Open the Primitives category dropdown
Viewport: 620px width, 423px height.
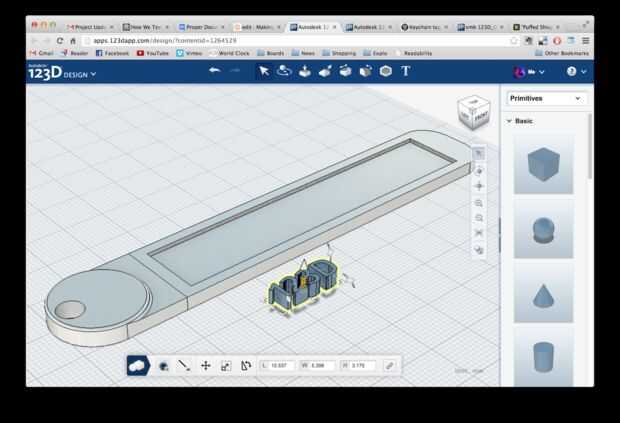click(545, 99)
